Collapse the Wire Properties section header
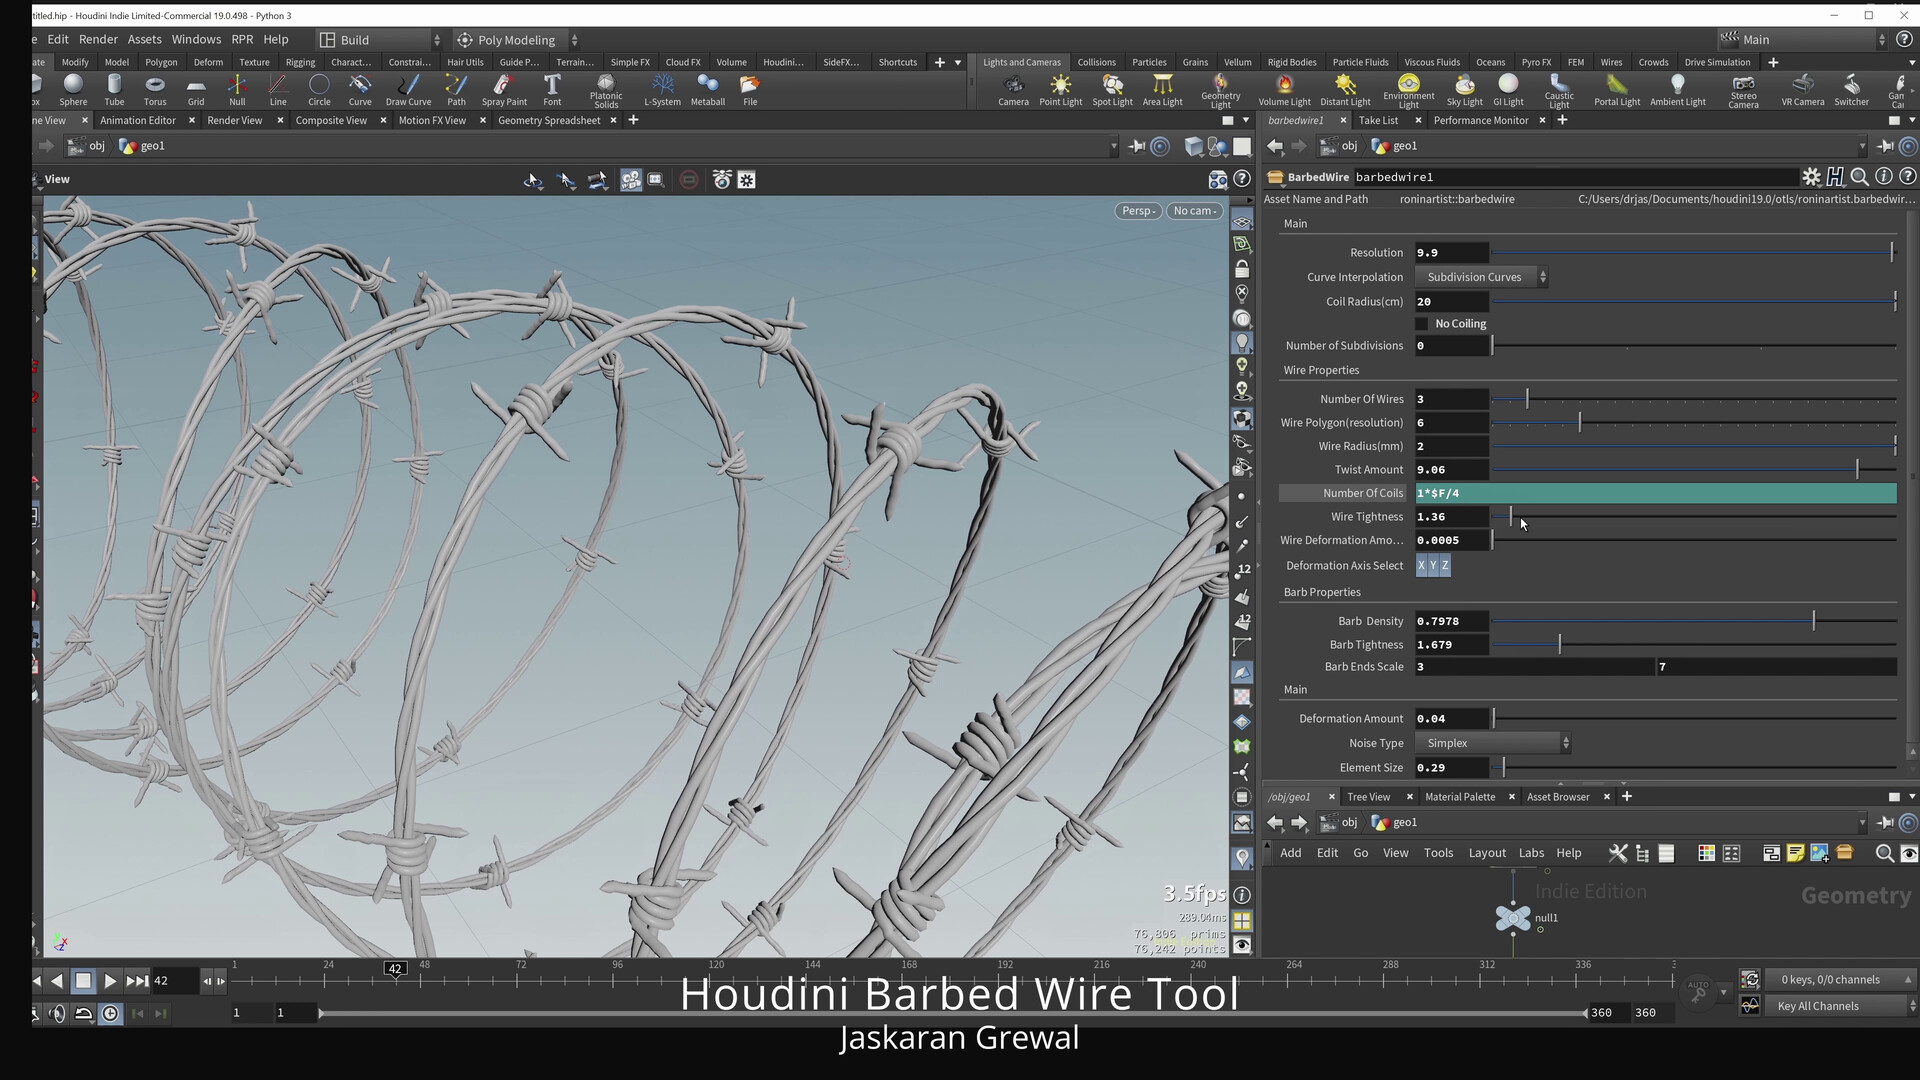The image size is (1920, 1080). tap(1320, 370)
